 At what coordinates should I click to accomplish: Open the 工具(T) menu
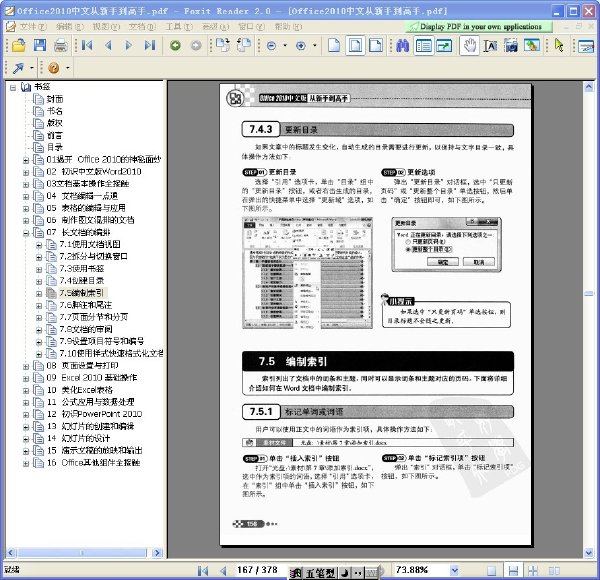tap(178, 26)
